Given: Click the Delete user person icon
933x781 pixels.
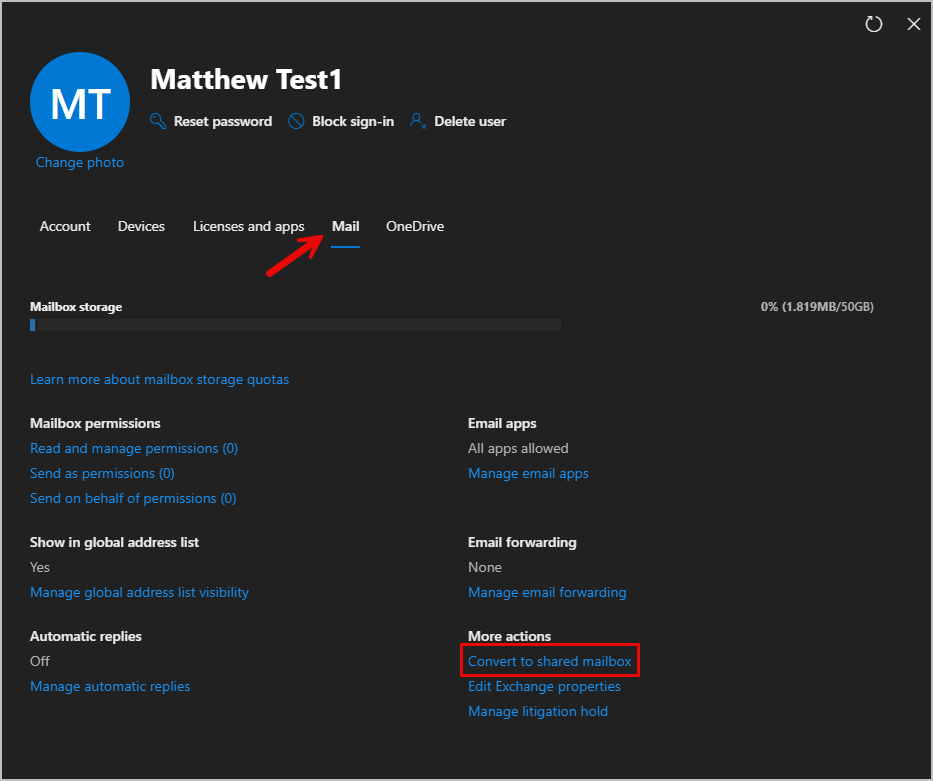Looking at the screenshot, I should coord(418,121).
